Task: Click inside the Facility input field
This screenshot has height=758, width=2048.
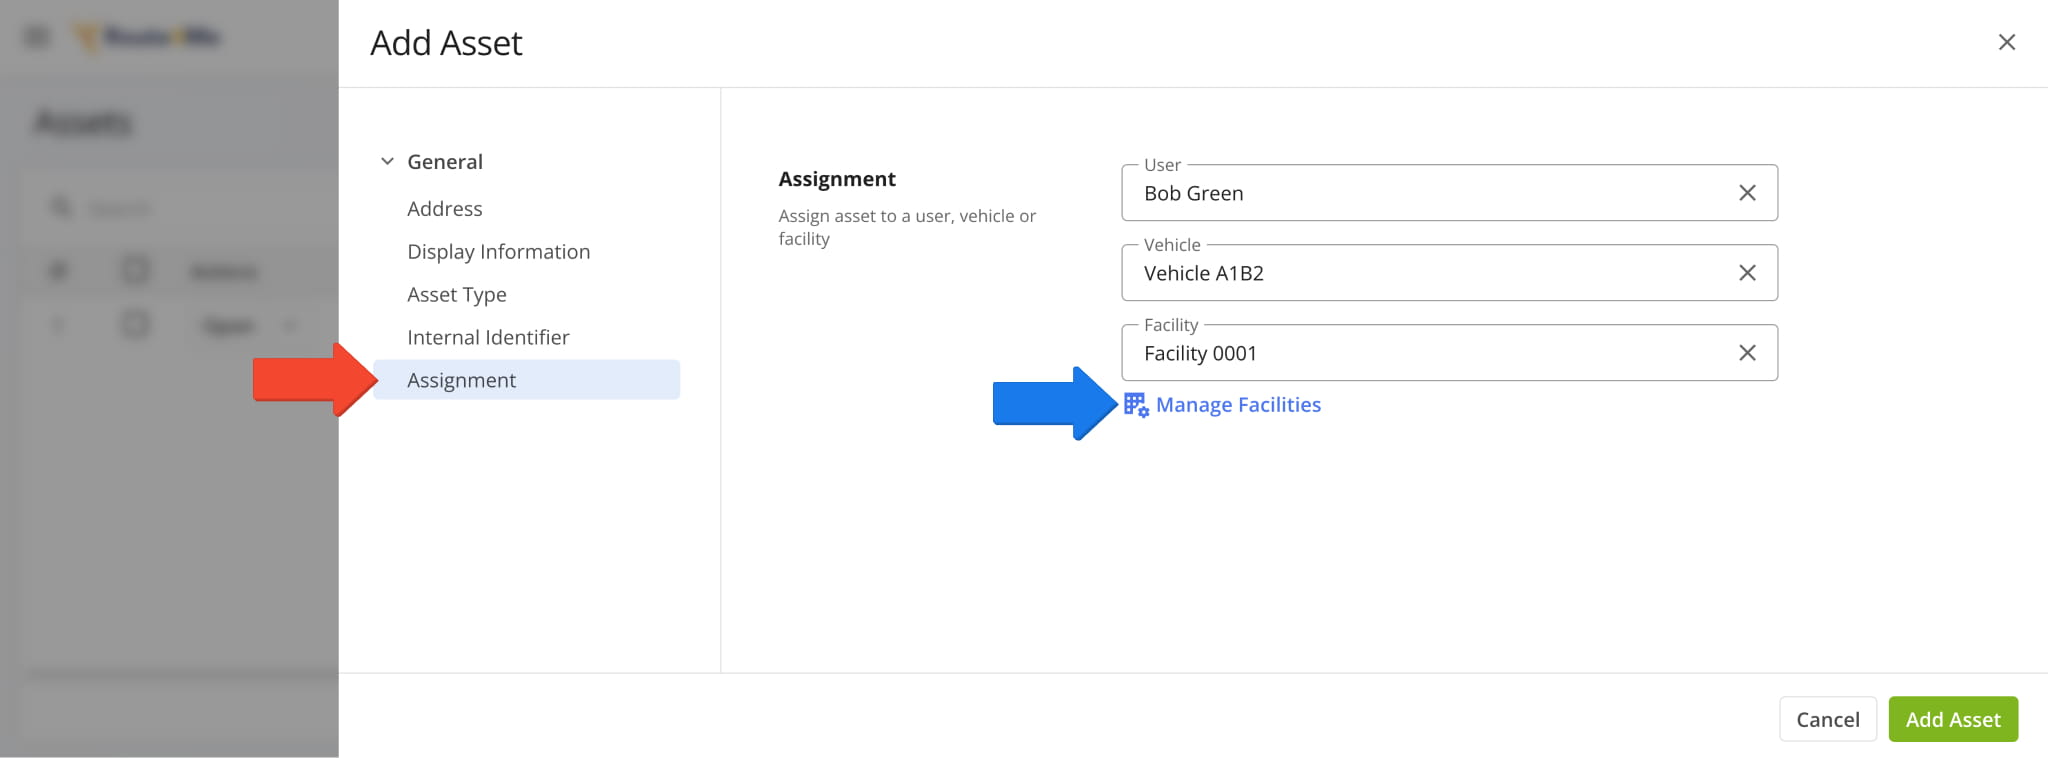Action: (x=1400, y=352)
